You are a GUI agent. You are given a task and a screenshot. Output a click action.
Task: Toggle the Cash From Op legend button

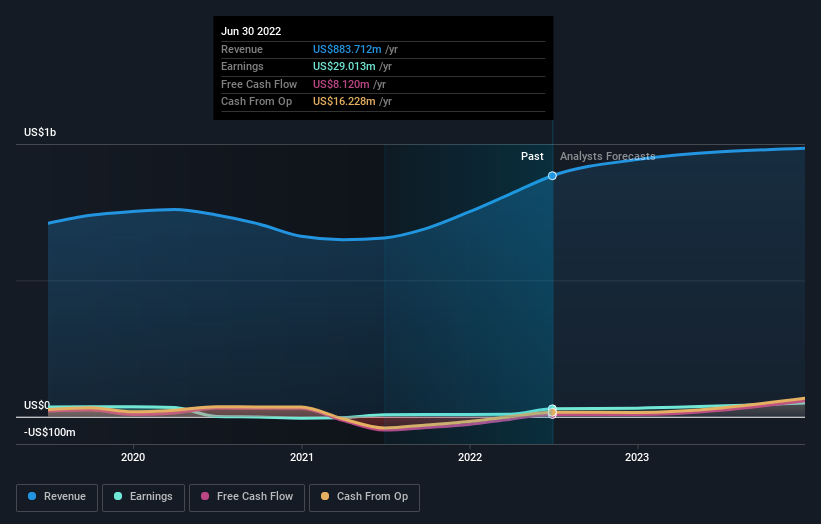pyautogui.click(x=364, y=497)
